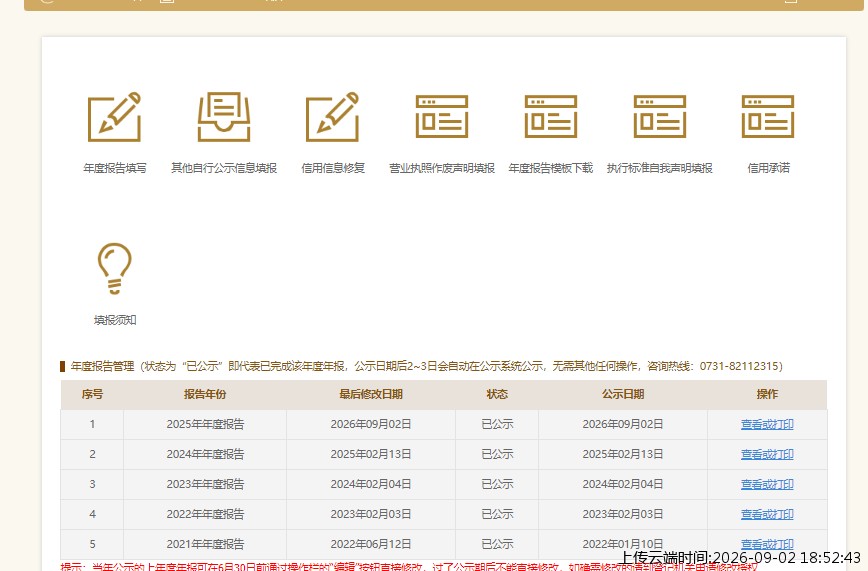
Task: Click 已公示 status of 2023 report
Action: (x=497, y=484)
